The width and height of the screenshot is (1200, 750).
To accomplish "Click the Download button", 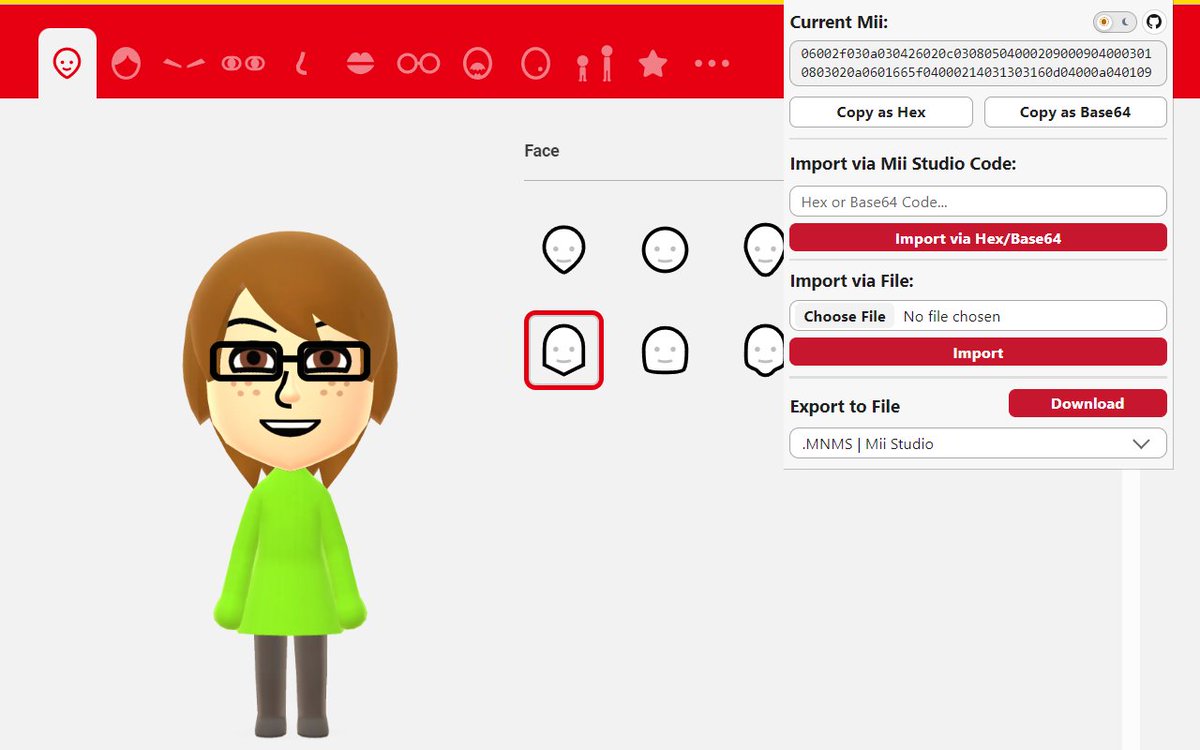I will 1087,403.
